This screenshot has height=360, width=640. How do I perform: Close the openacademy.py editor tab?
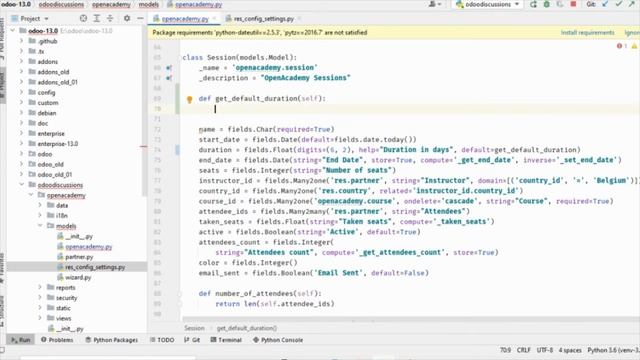(x=214, y=19)
